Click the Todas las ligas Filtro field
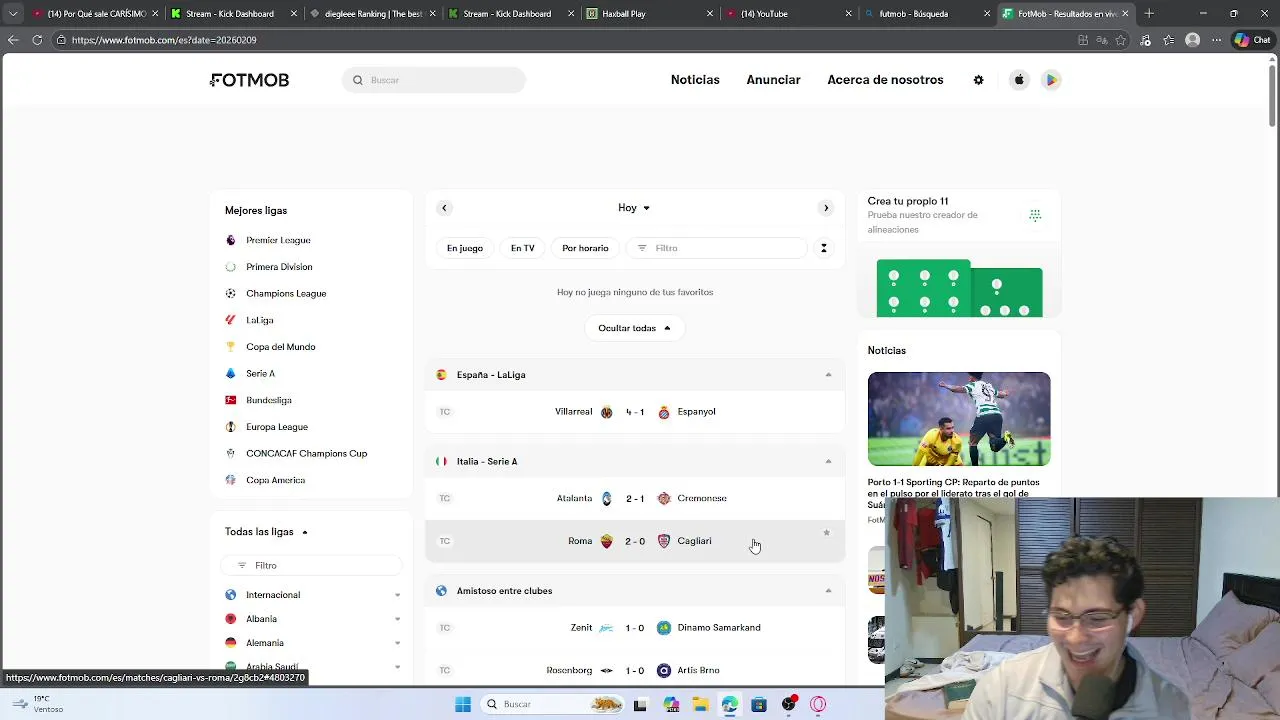The width and height of the screenshot is (1280, 720). 311,566
